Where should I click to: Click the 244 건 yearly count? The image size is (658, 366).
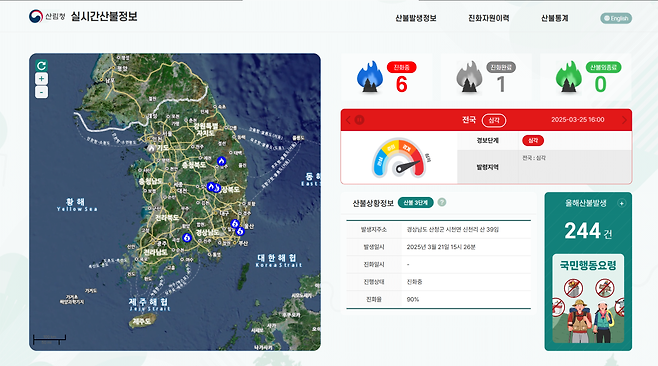(x=588, y=231)
